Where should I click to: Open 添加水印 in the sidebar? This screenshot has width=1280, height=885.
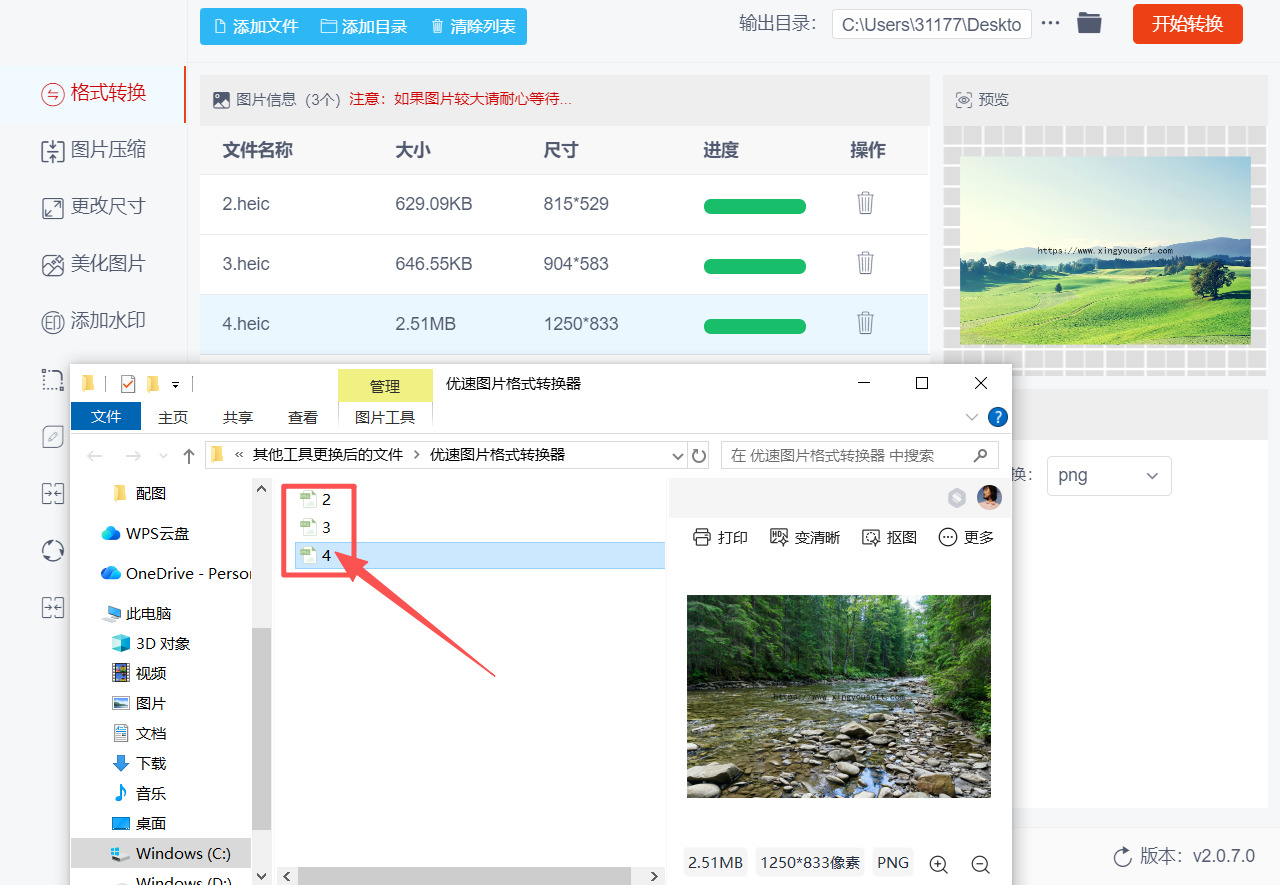click(93, 321)
